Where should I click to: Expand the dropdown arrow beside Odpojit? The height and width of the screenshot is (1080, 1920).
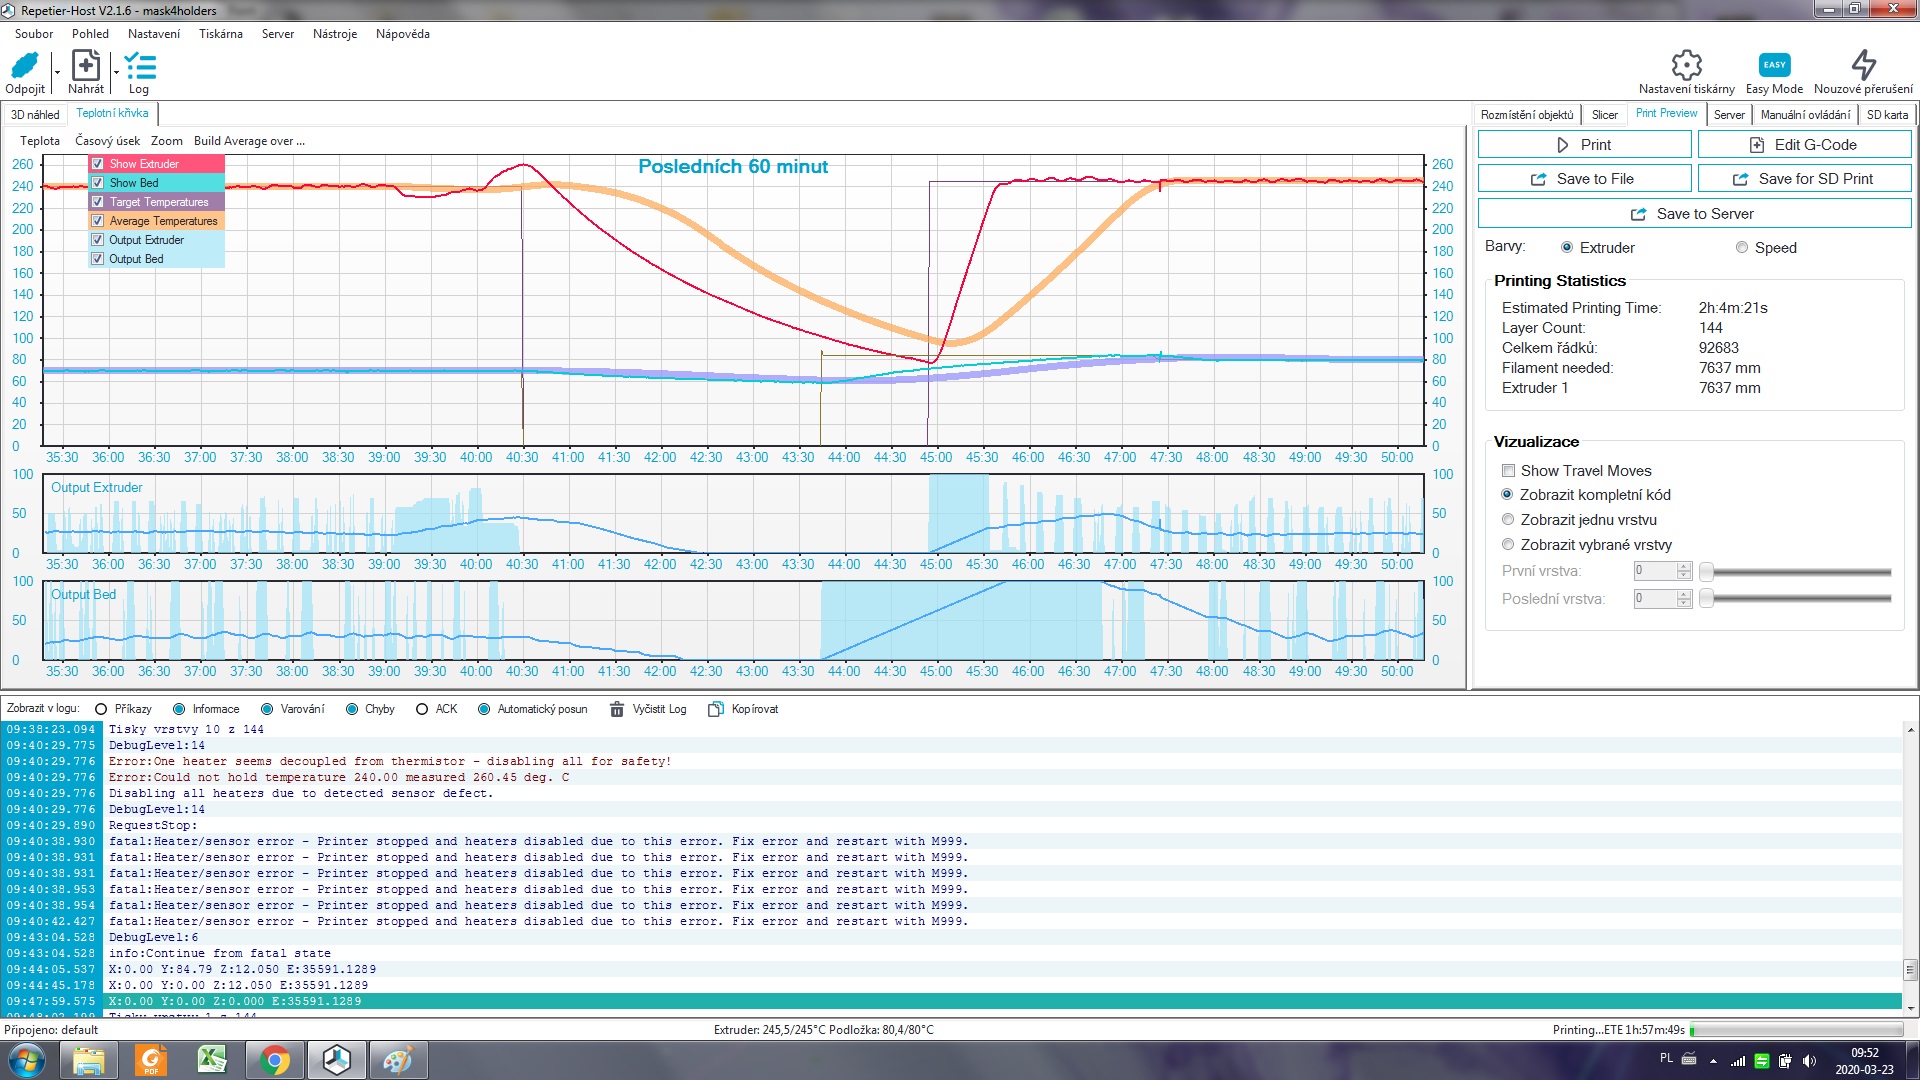57,72
